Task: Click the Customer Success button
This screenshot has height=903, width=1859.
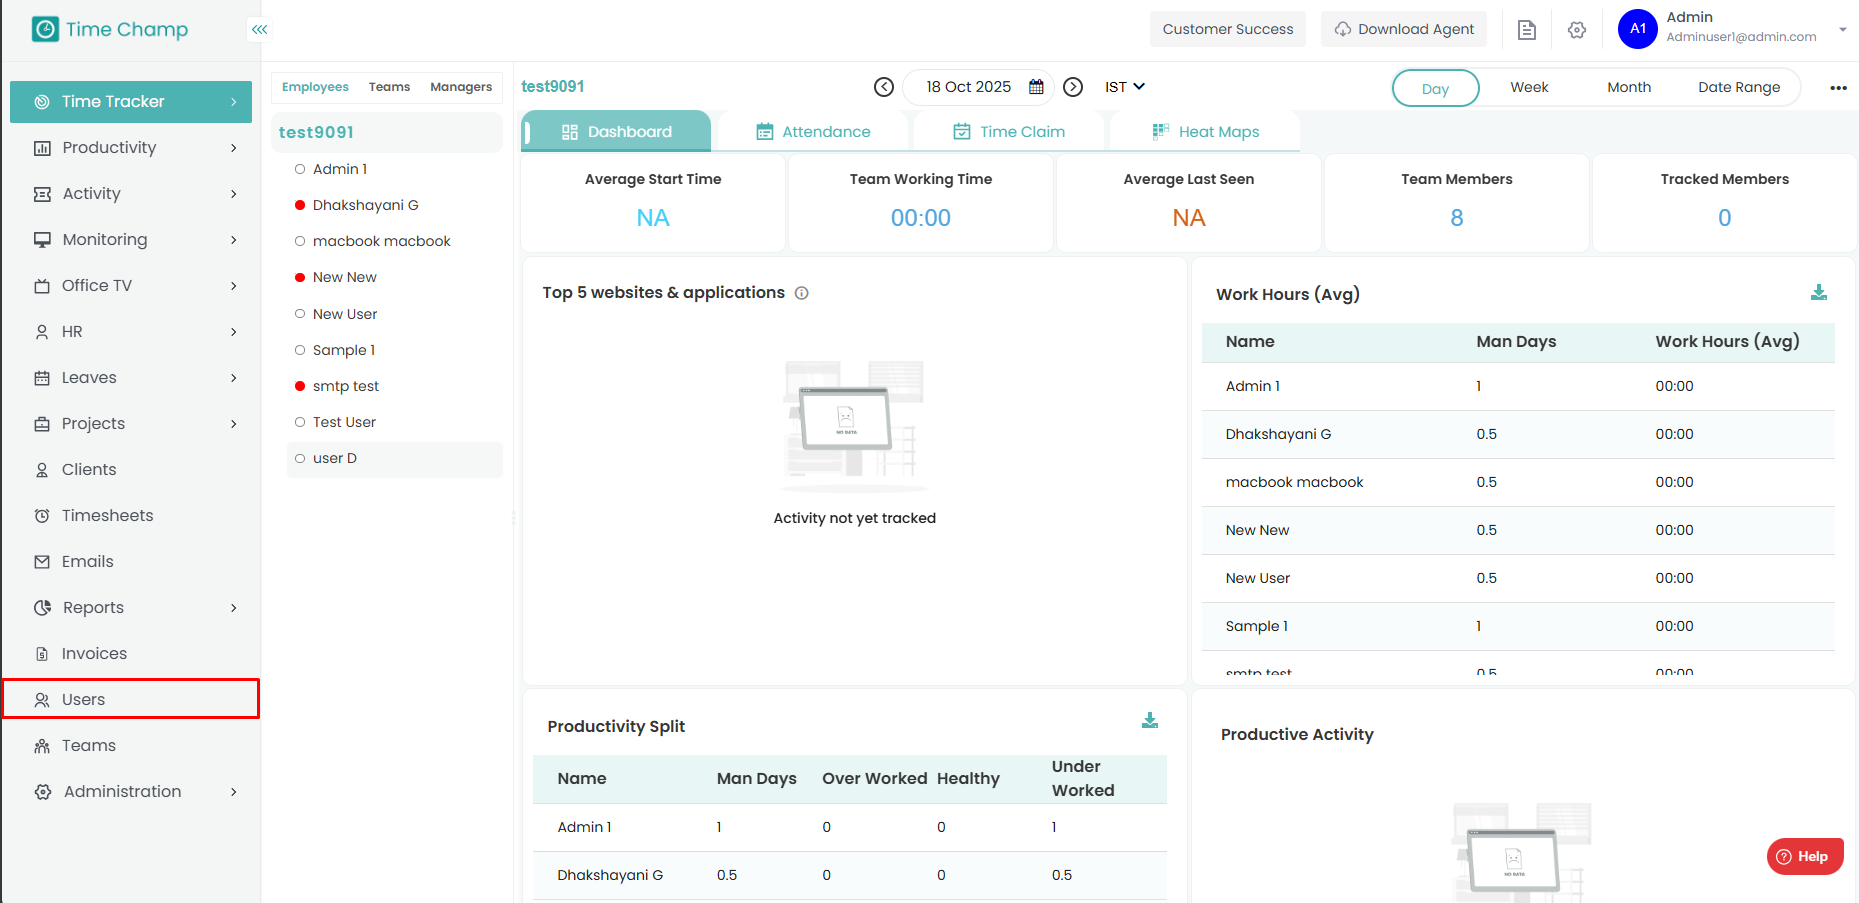Action: point(1227,29)
